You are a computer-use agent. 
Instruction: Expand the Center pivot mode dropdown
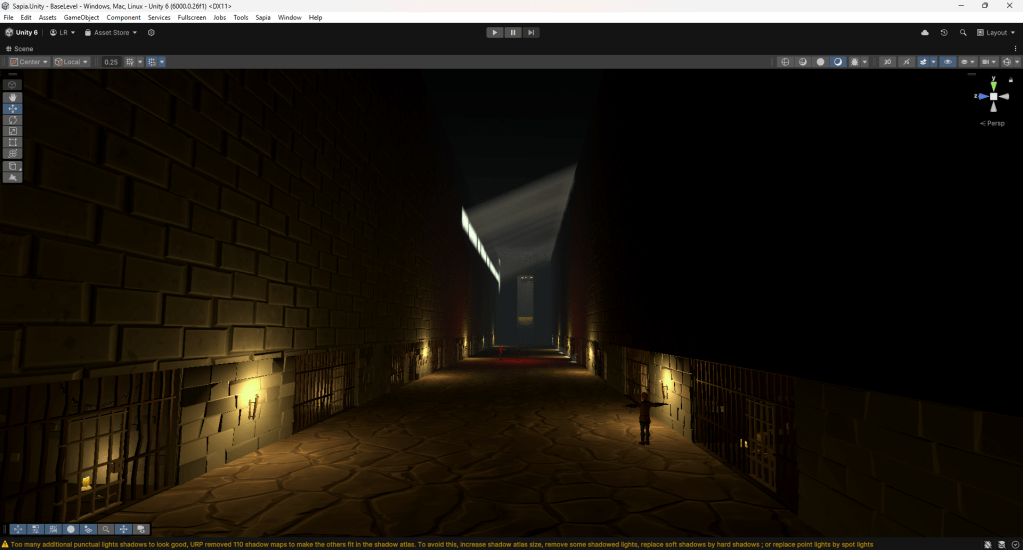(x=29, y=62)
